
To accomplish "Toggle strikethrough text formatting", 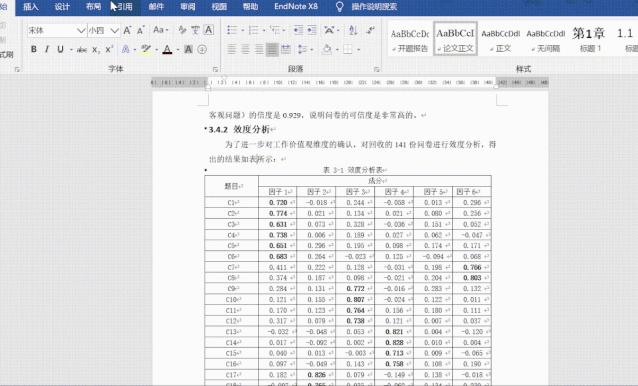I will [x=82, y=50].
